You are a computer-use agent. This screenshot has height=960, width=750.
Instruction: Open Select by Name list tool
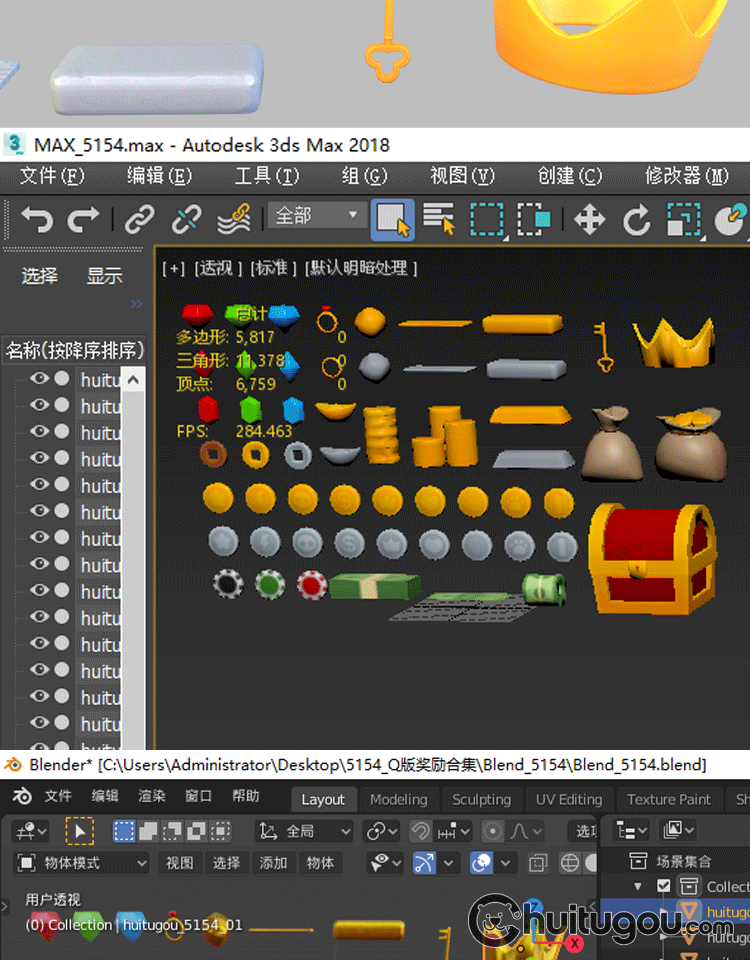[x=439, y=219]
